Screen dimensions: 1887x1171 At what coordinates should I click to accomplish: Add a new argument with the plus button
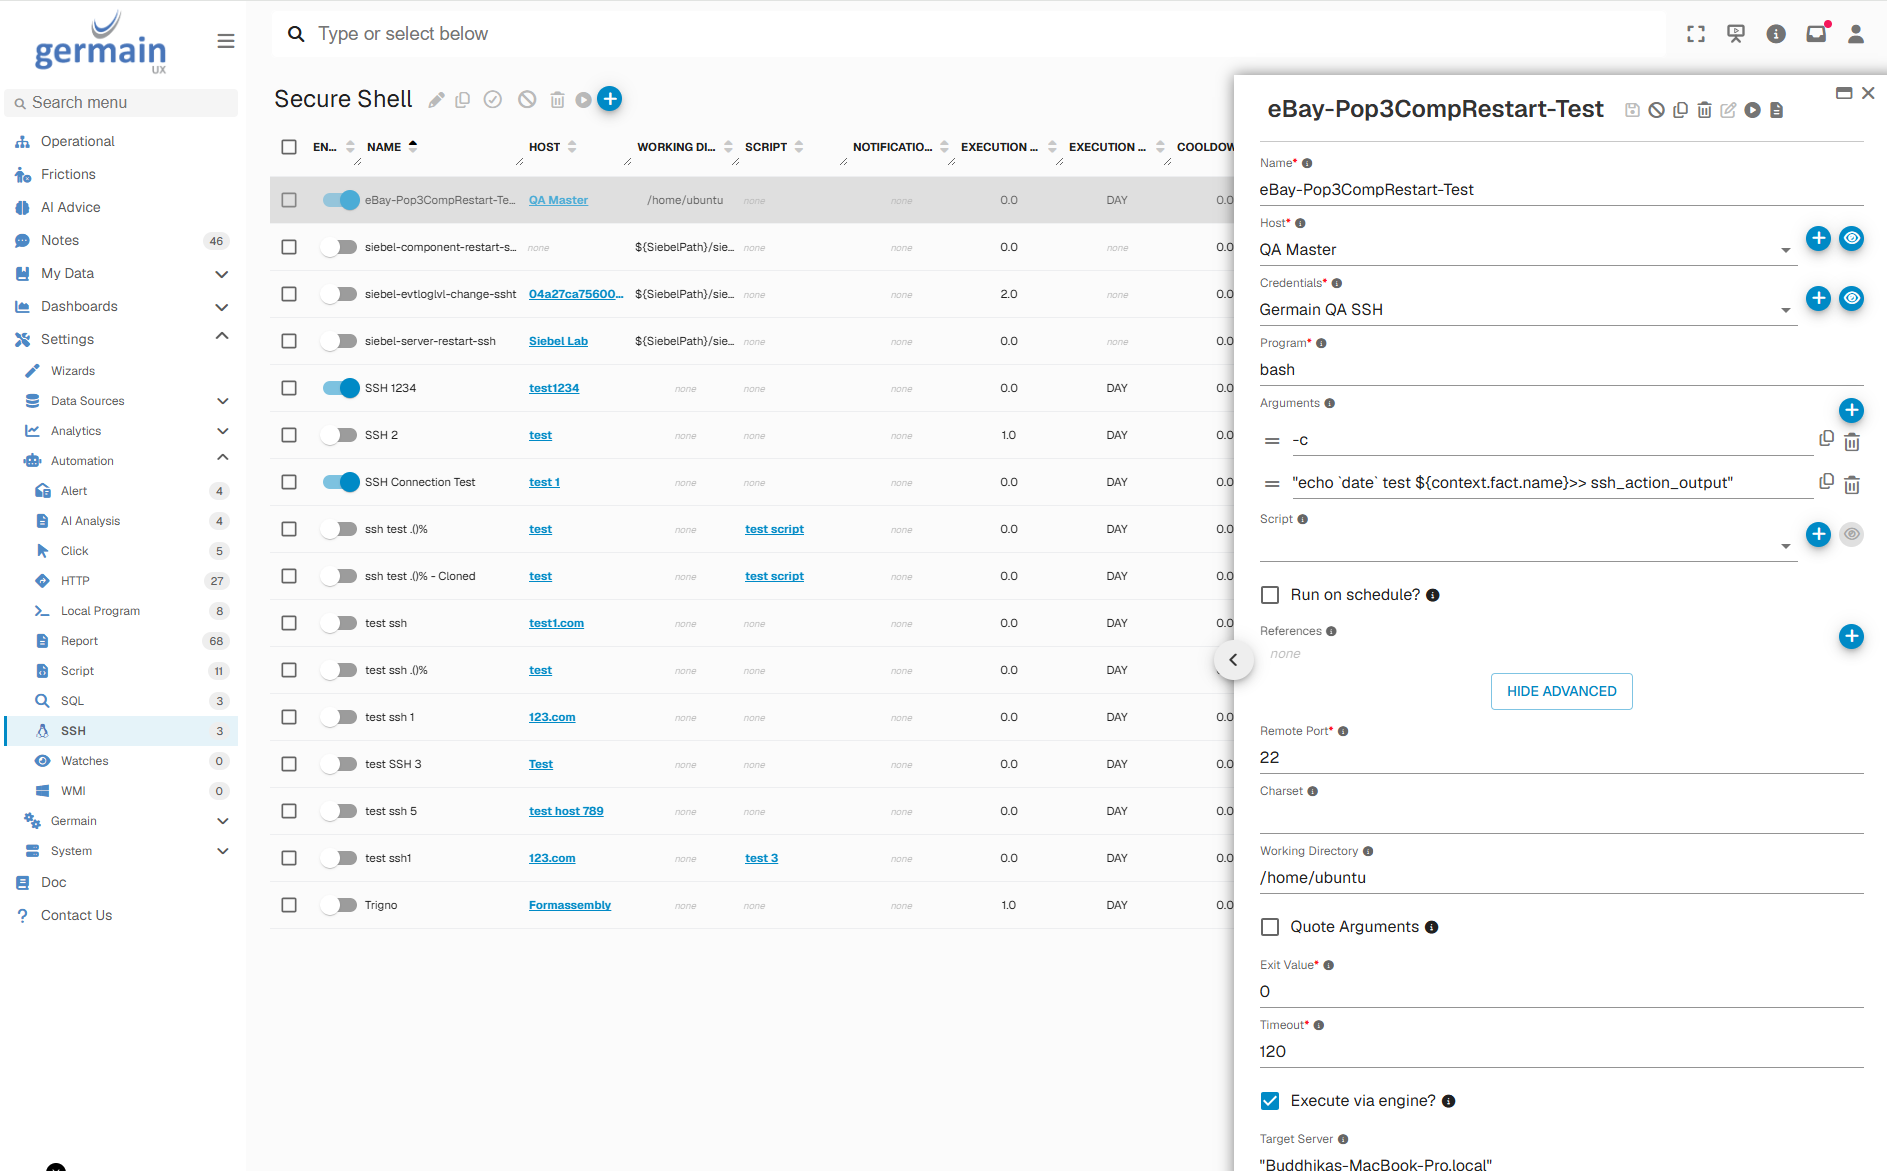click(1851, 410)
